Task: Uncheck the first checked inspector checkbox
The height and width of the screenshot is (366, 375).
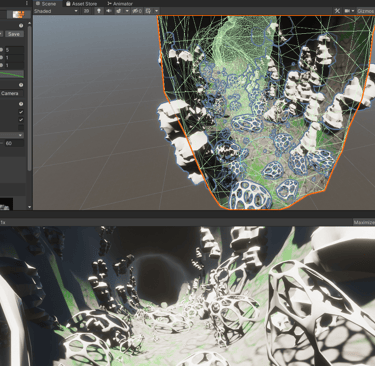Action: 21,112
